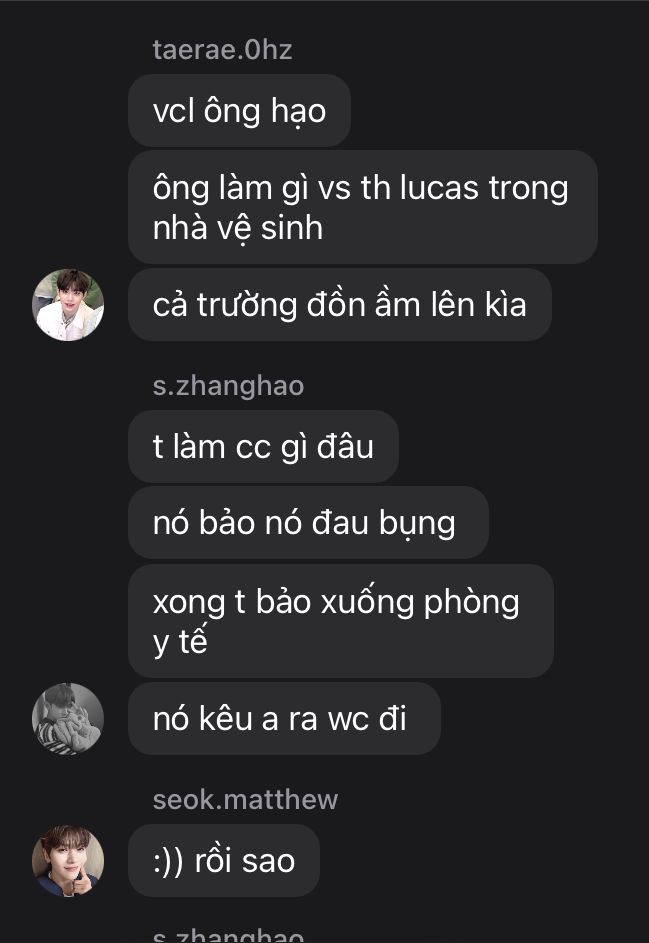Tap the 'nó kêu a ra wc đi' bubble
The image size is (649, 943).
(x=284, y=719)
